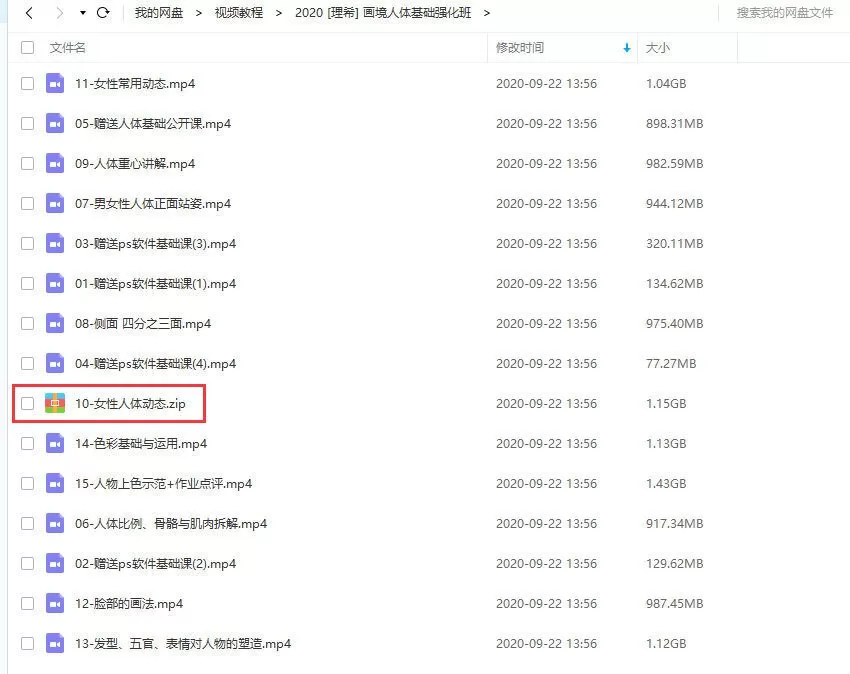Click video icon of 09-人体重心讲解.mp4
This screenshot has height=674, width=850.
pos(55,164)
